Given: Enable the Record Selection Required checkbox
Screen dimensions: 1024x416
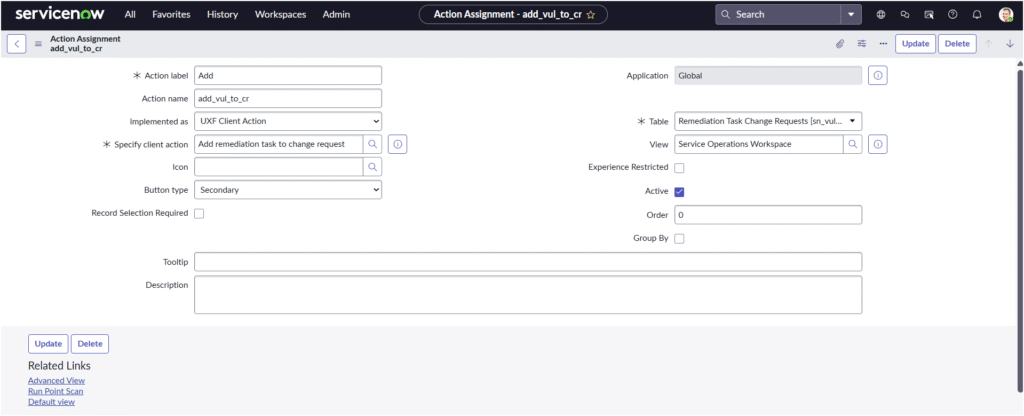Looking at the screenshot, I should [199, 214].
